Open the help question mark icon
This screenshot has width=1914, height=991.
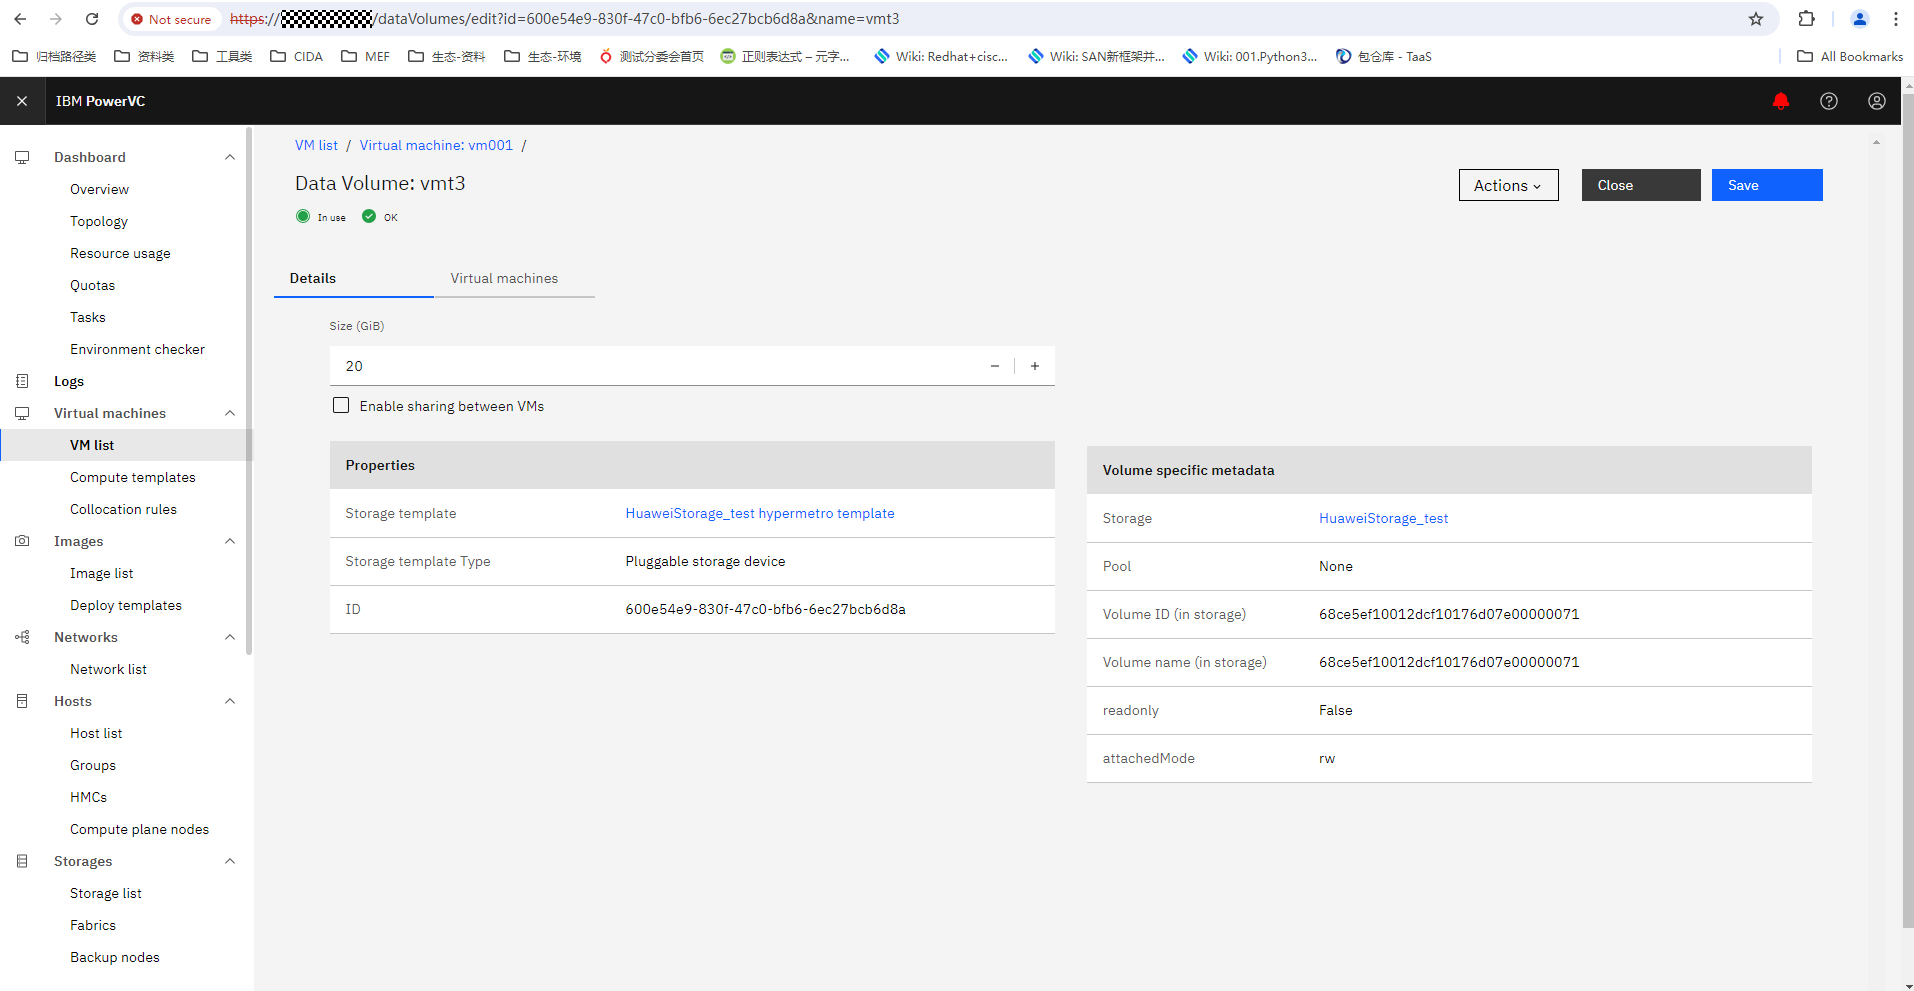pyautogui.click(x=1829, y=101)
